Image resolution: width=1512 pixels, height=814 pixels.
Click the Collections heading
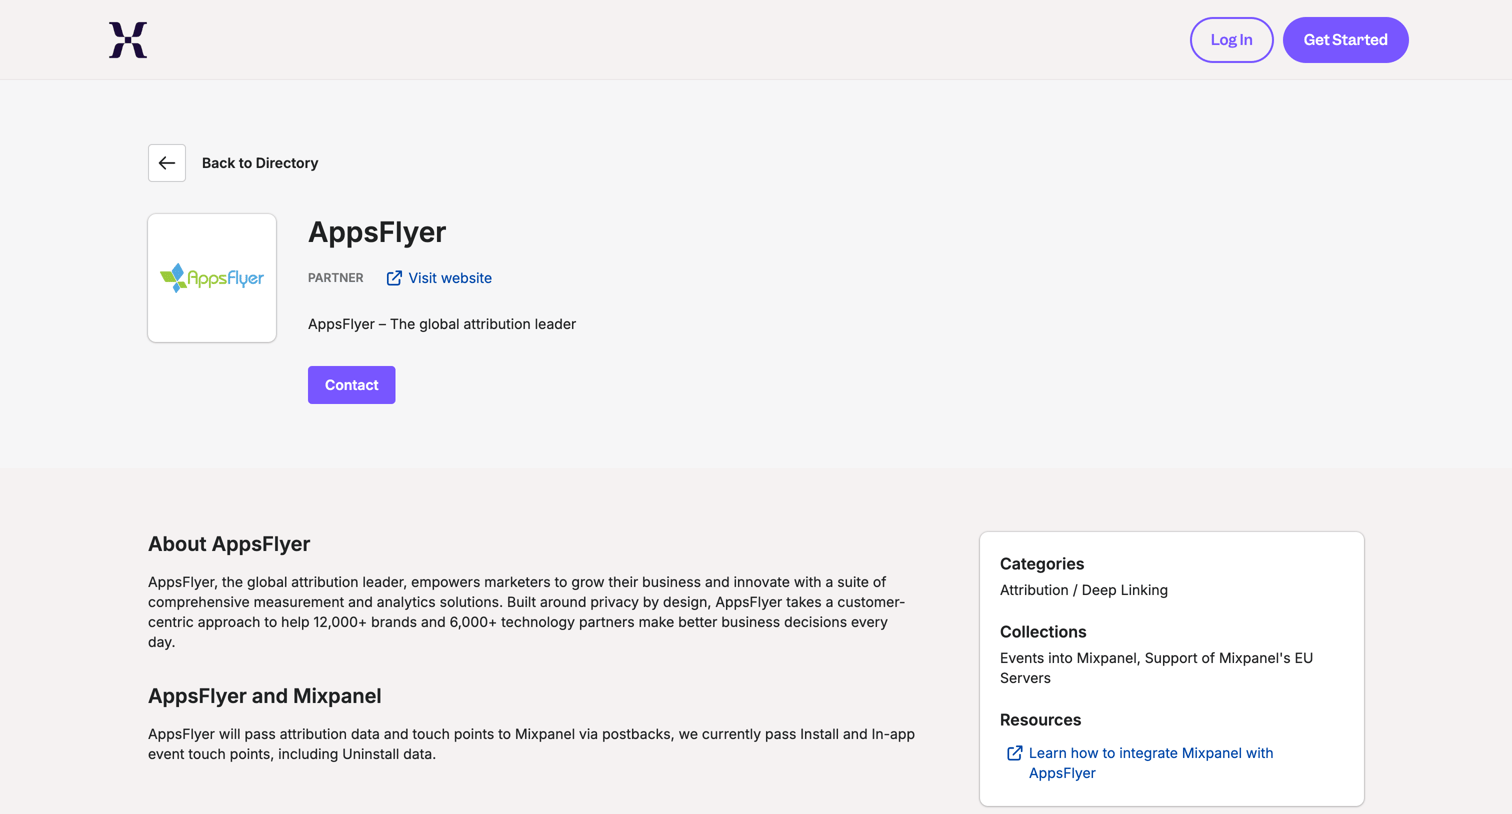point(1043,632)
